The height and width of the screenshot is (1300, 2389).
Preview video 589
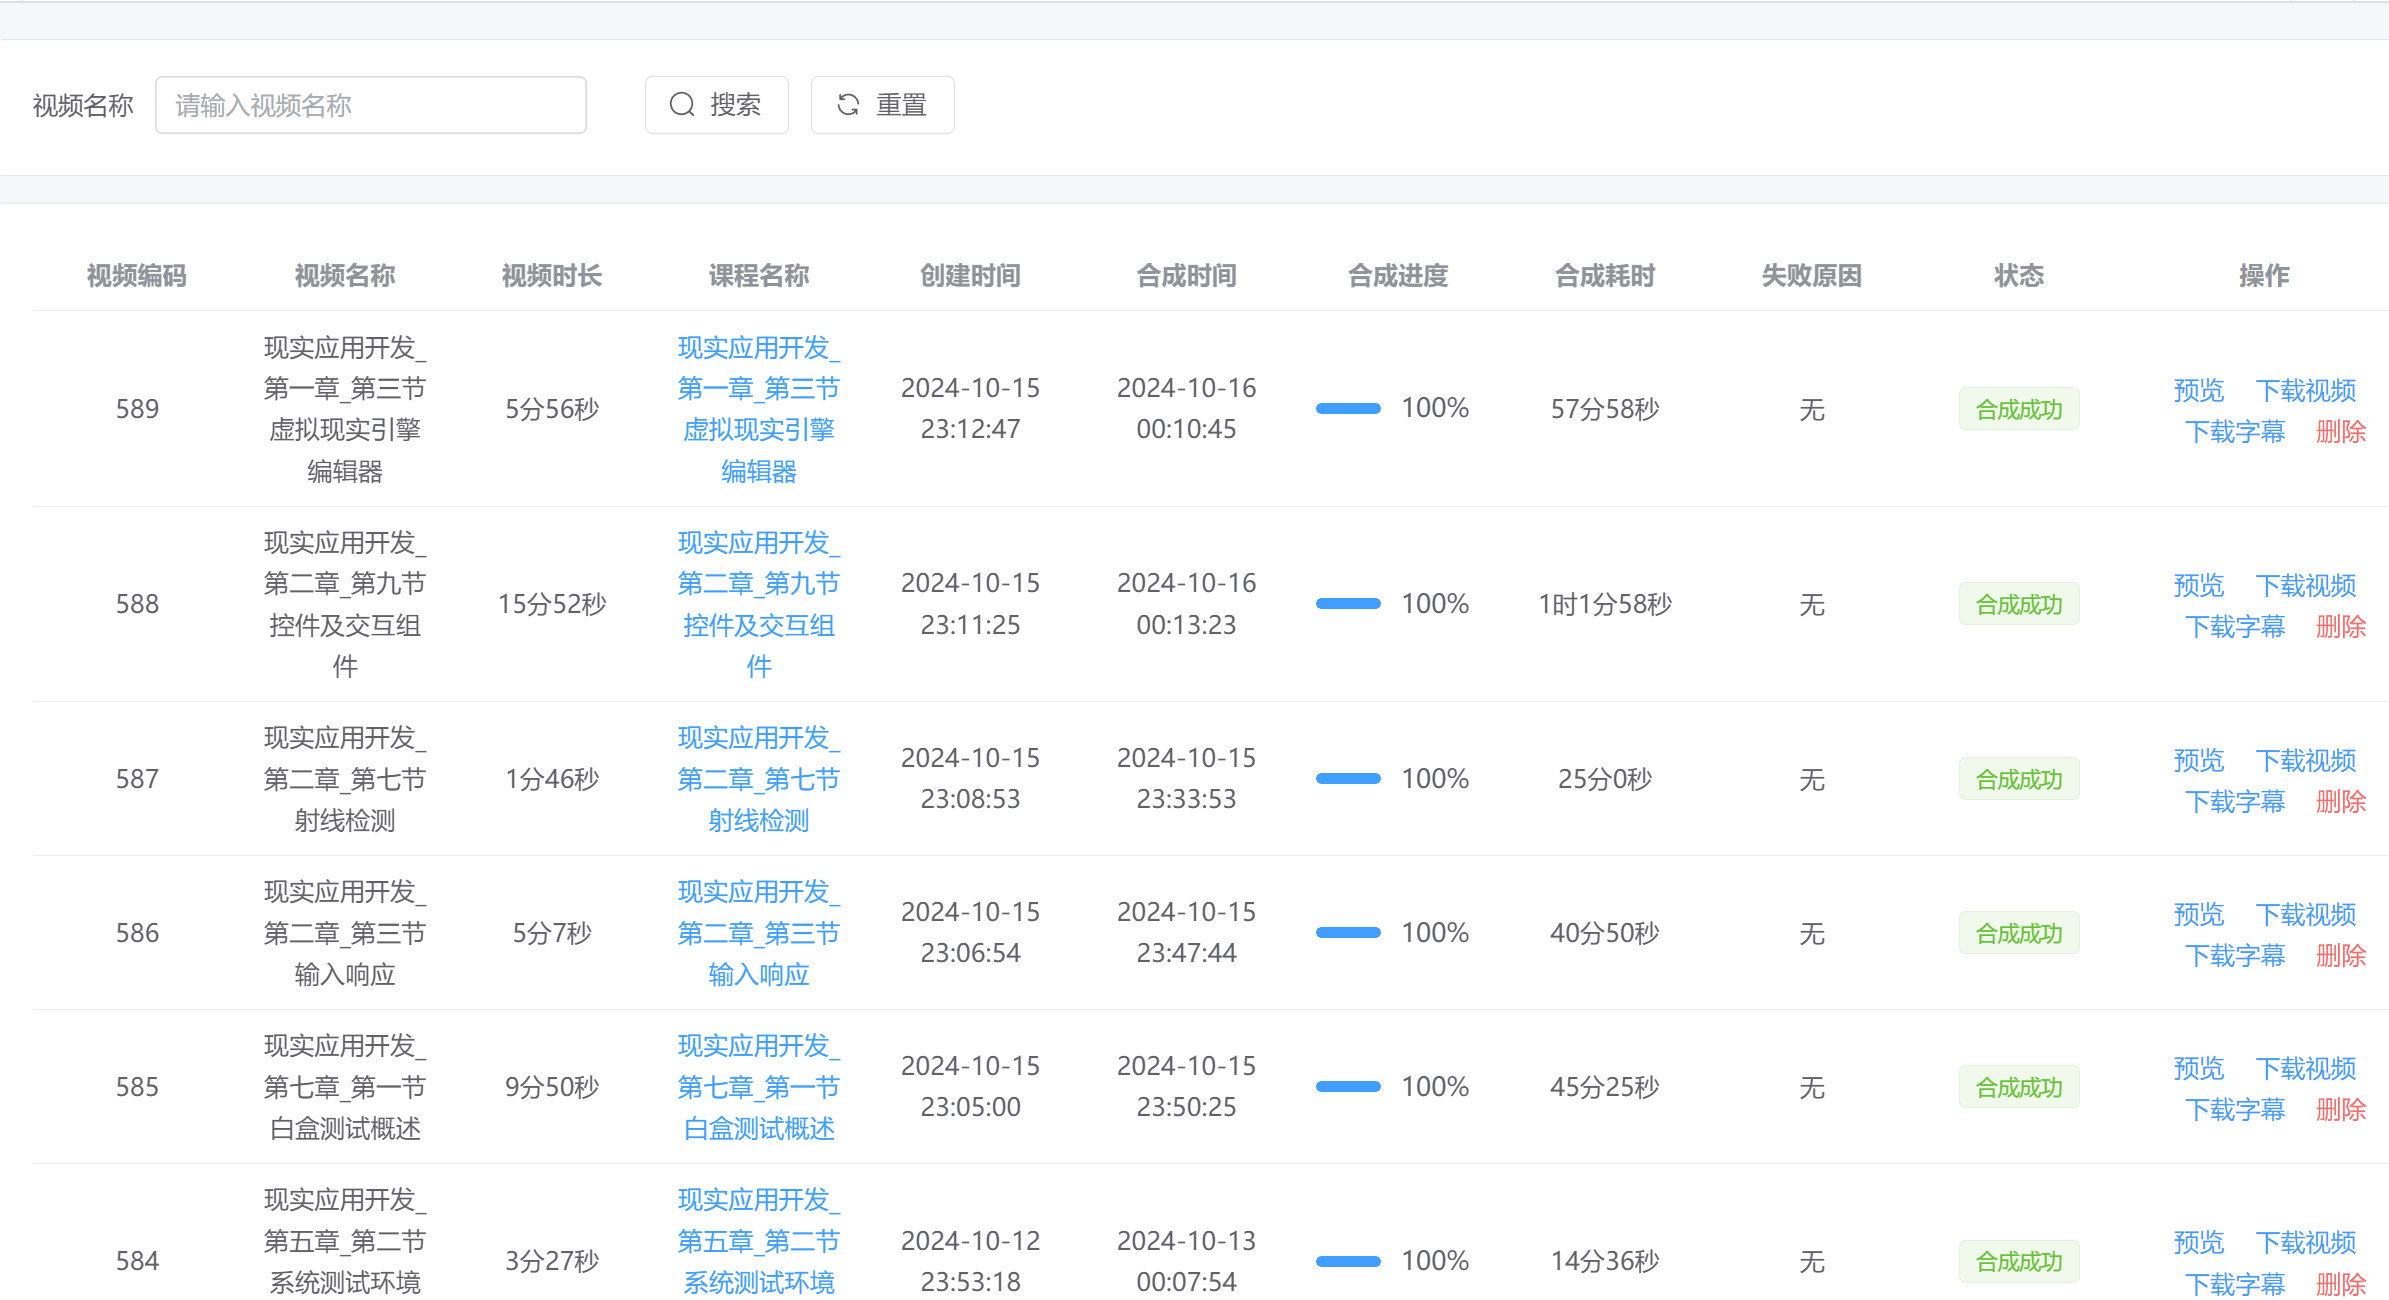coord(2198,390)
